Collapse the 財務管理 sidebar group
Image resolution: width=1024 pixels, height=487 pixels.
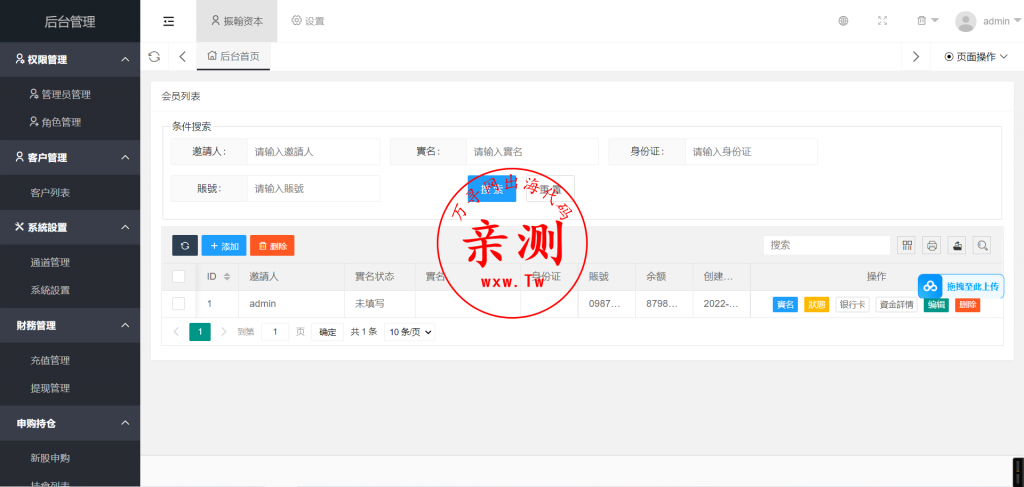[x=70, y=325]
